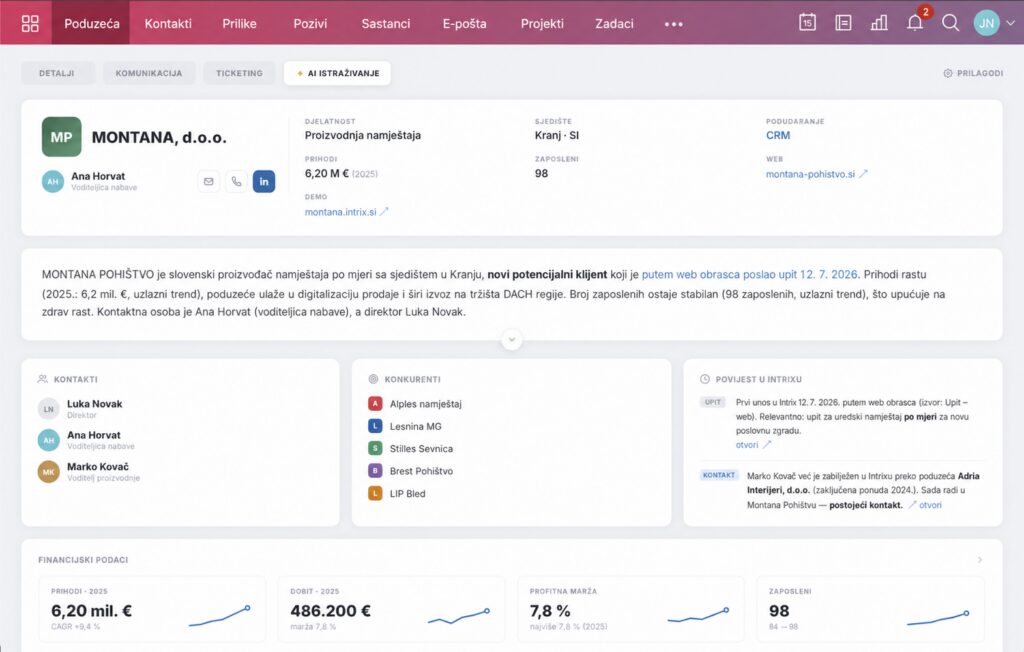Select competitor Stilles Sevnica
1024x652 pixels.
(x=421, y=448)
